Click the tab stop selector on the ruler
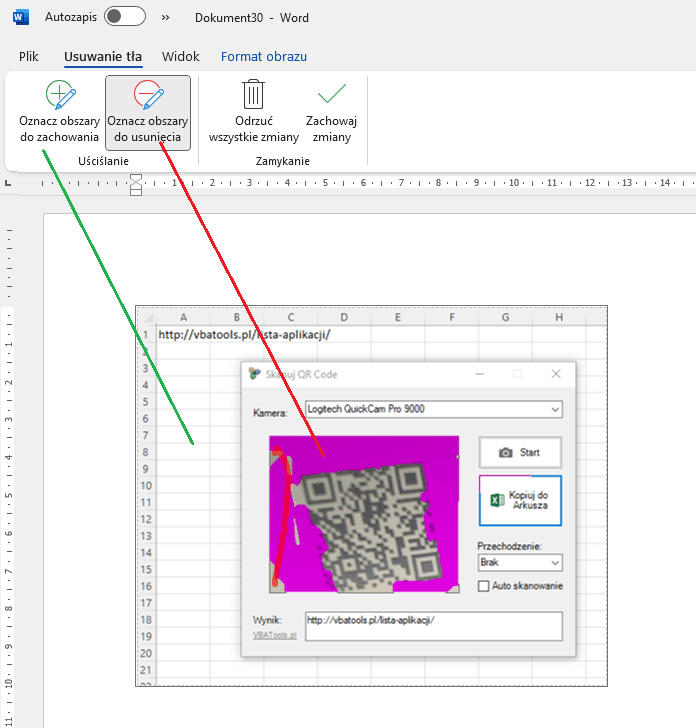This screenshot has width=696, height=728. 8,183
